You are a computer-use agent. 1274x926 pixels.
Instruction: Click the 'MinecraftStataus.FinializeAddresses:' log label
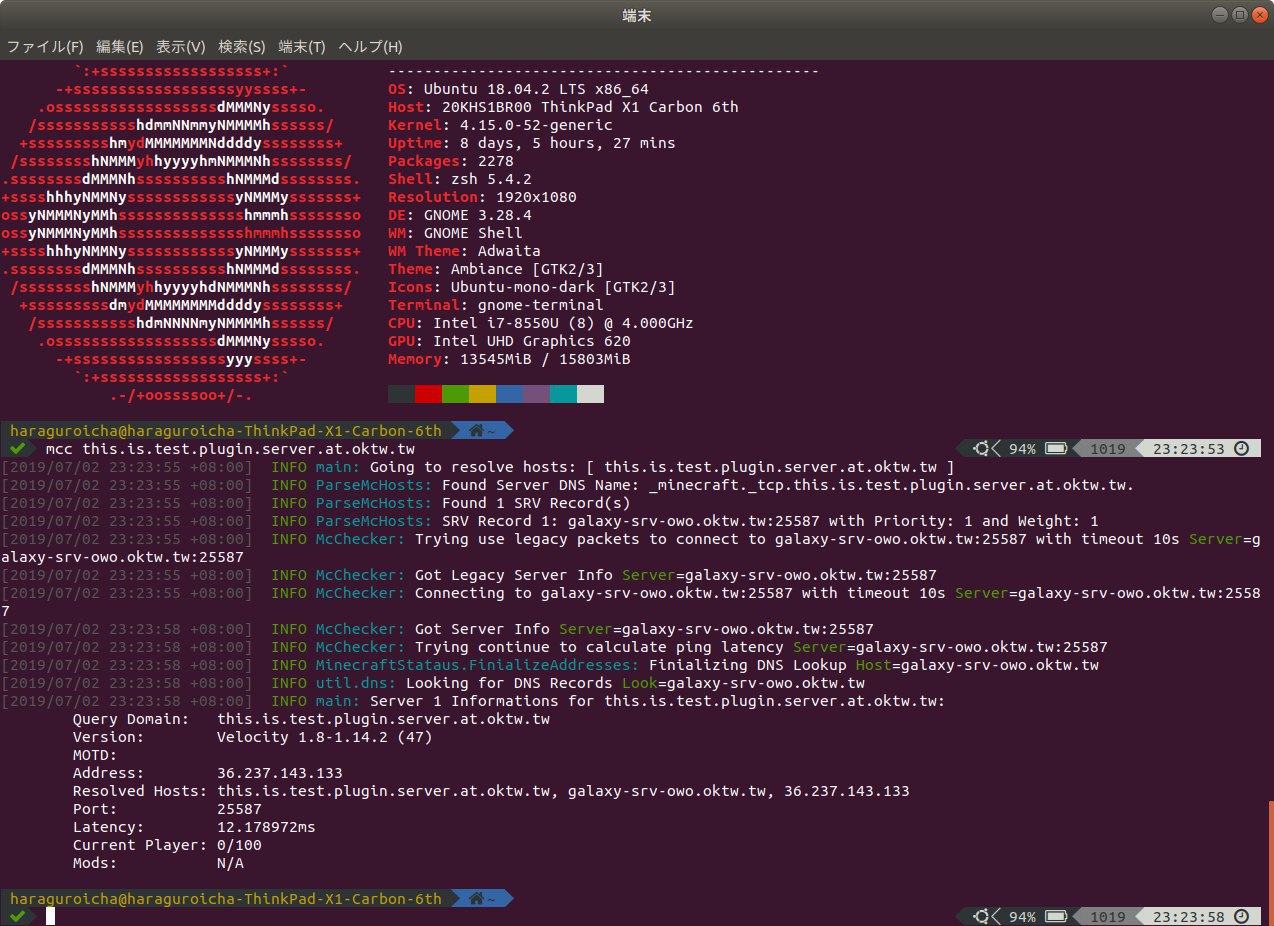(x=477, y=665)
